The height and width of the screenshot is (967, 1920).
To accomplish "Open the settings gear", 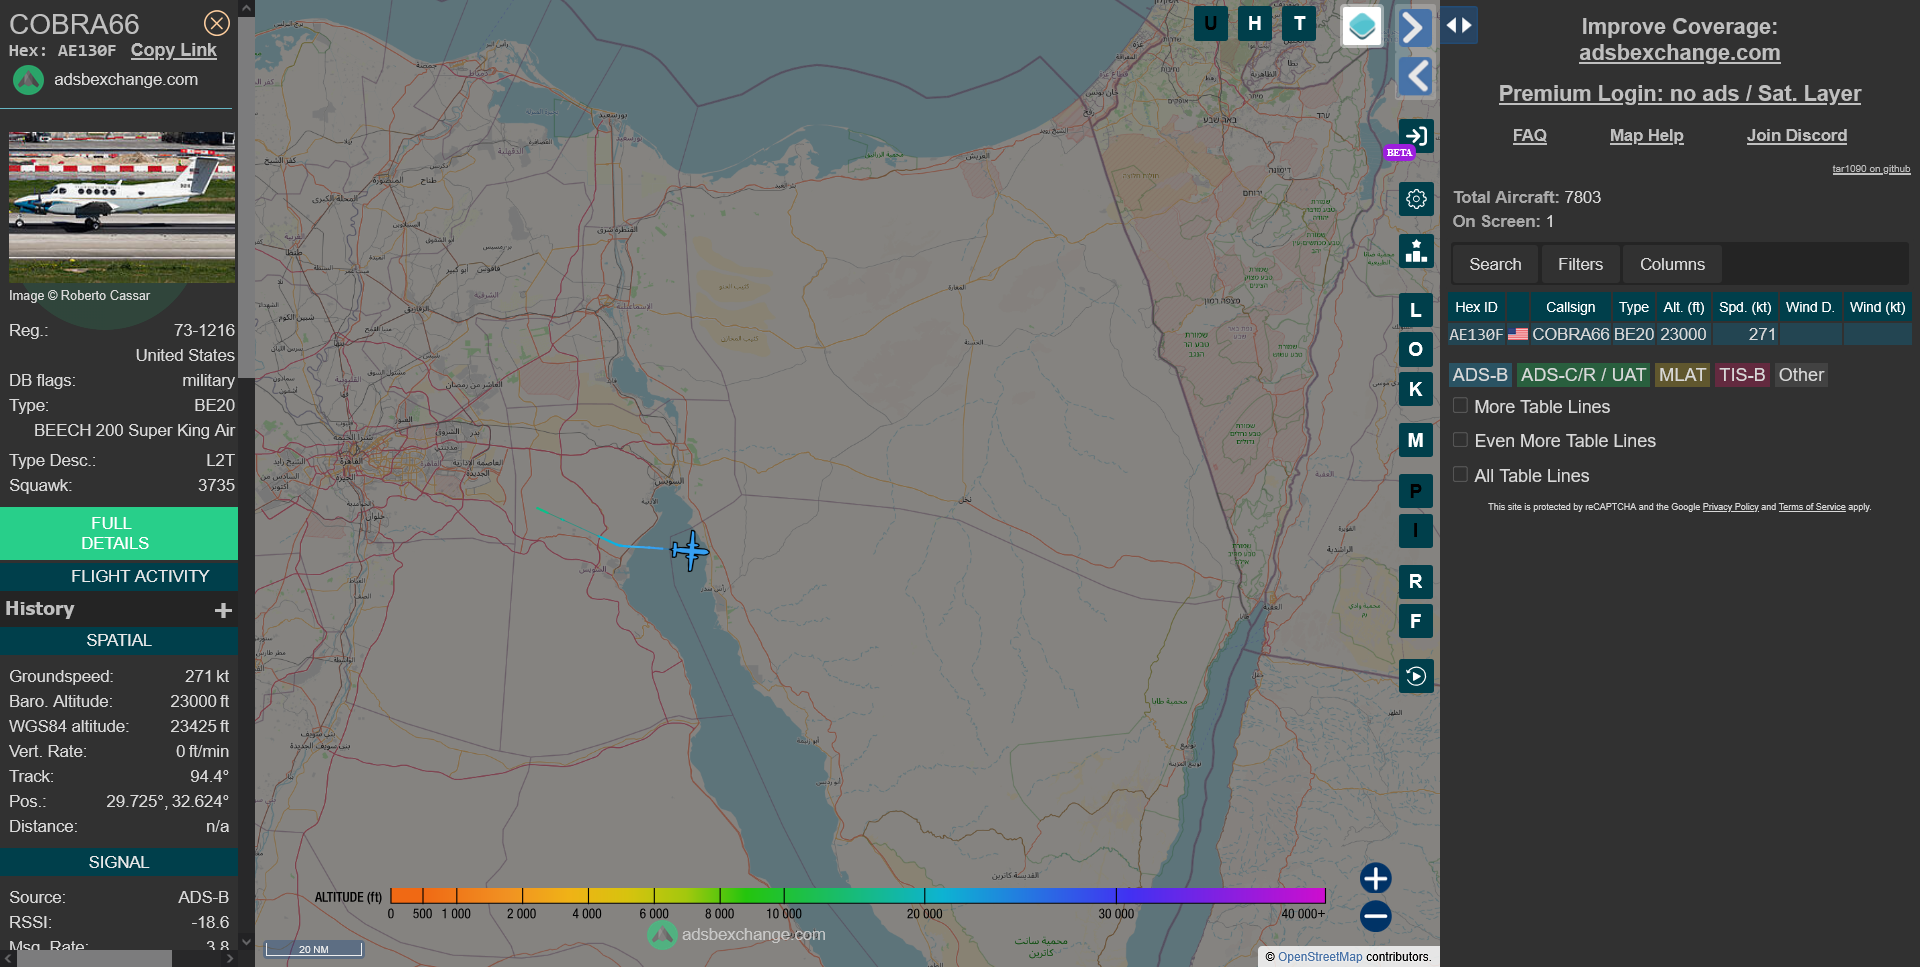I will pyautogui.click(x=1416, y=199).
